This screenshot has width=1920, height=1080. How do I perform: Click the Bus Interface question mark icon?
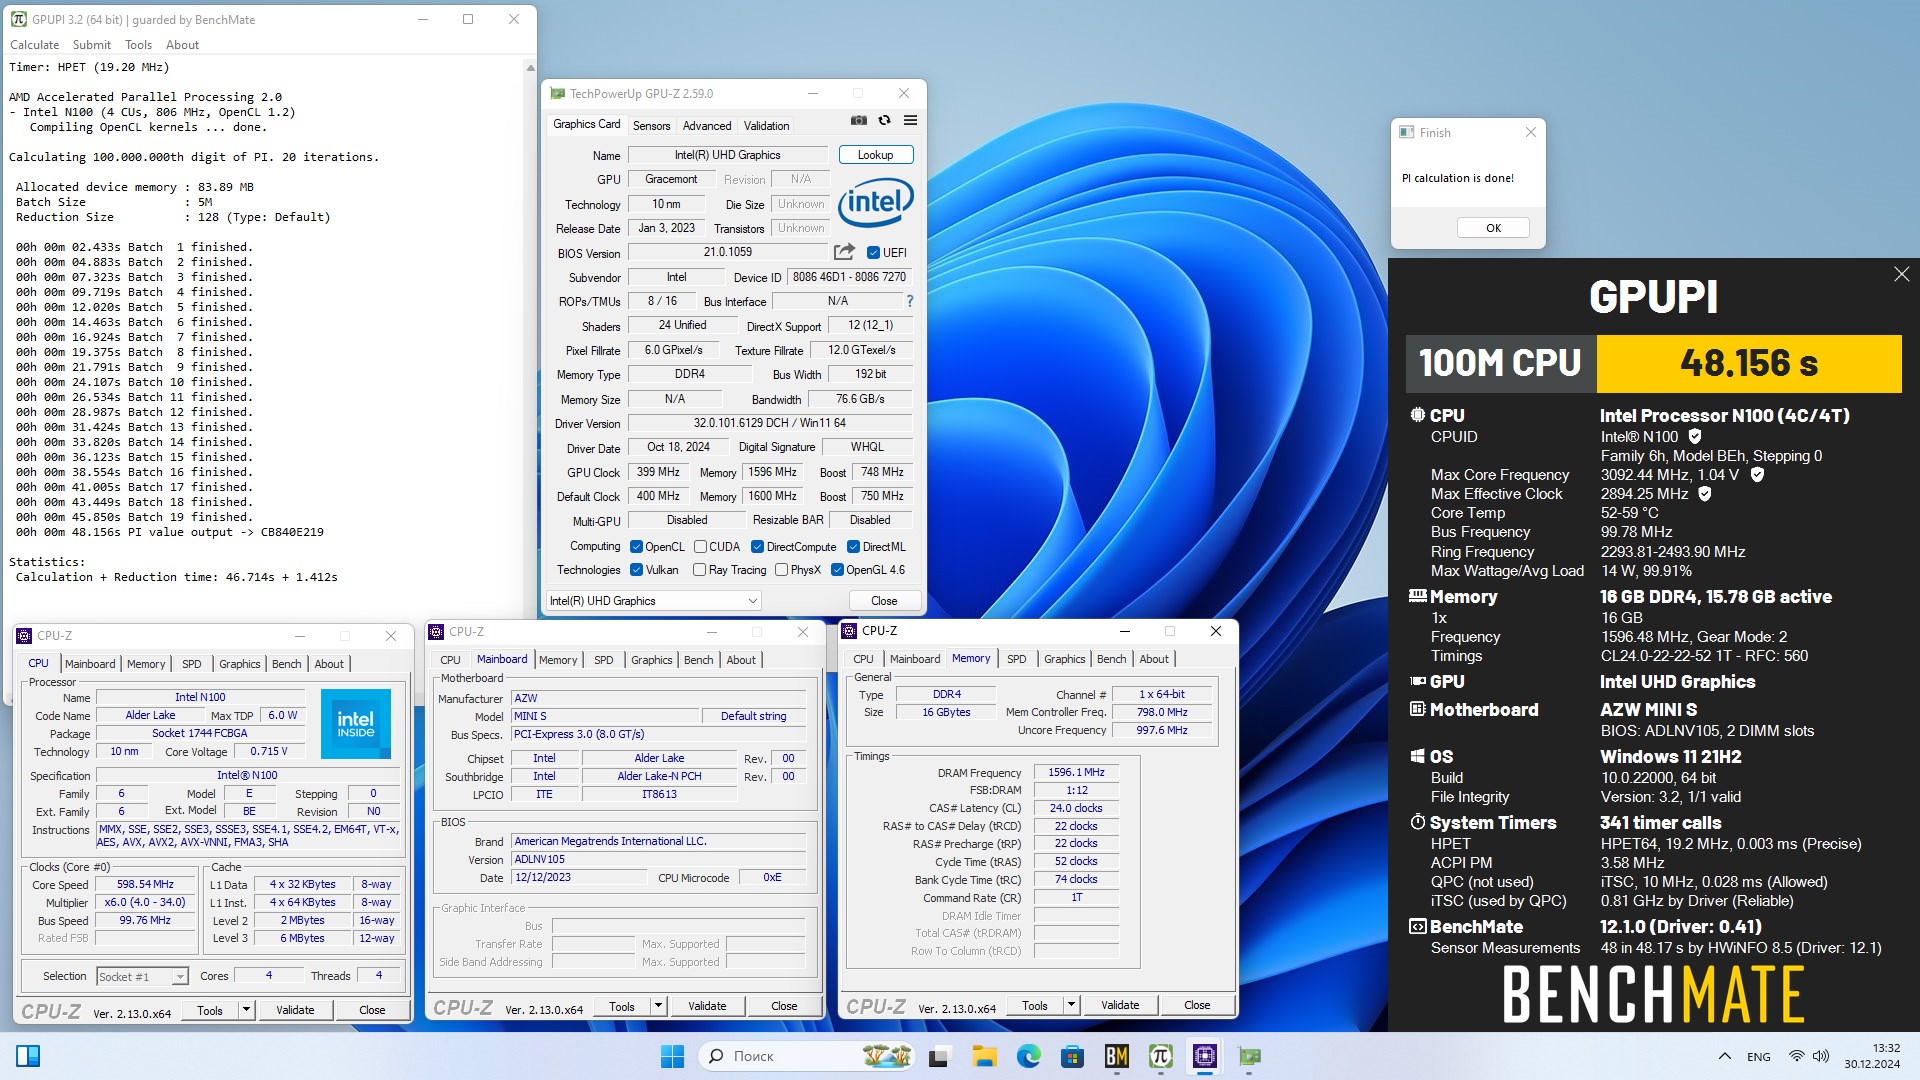pos(909,301)
